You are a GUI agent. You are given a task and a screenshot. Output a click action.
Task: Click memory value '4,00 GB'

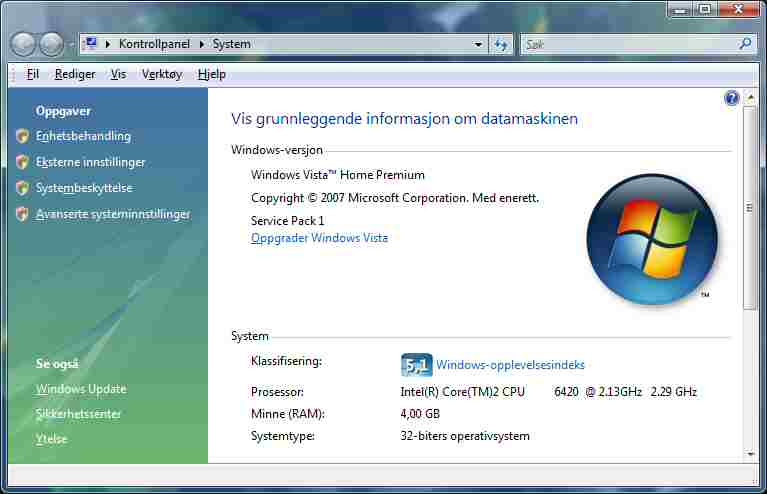[420, 414]
